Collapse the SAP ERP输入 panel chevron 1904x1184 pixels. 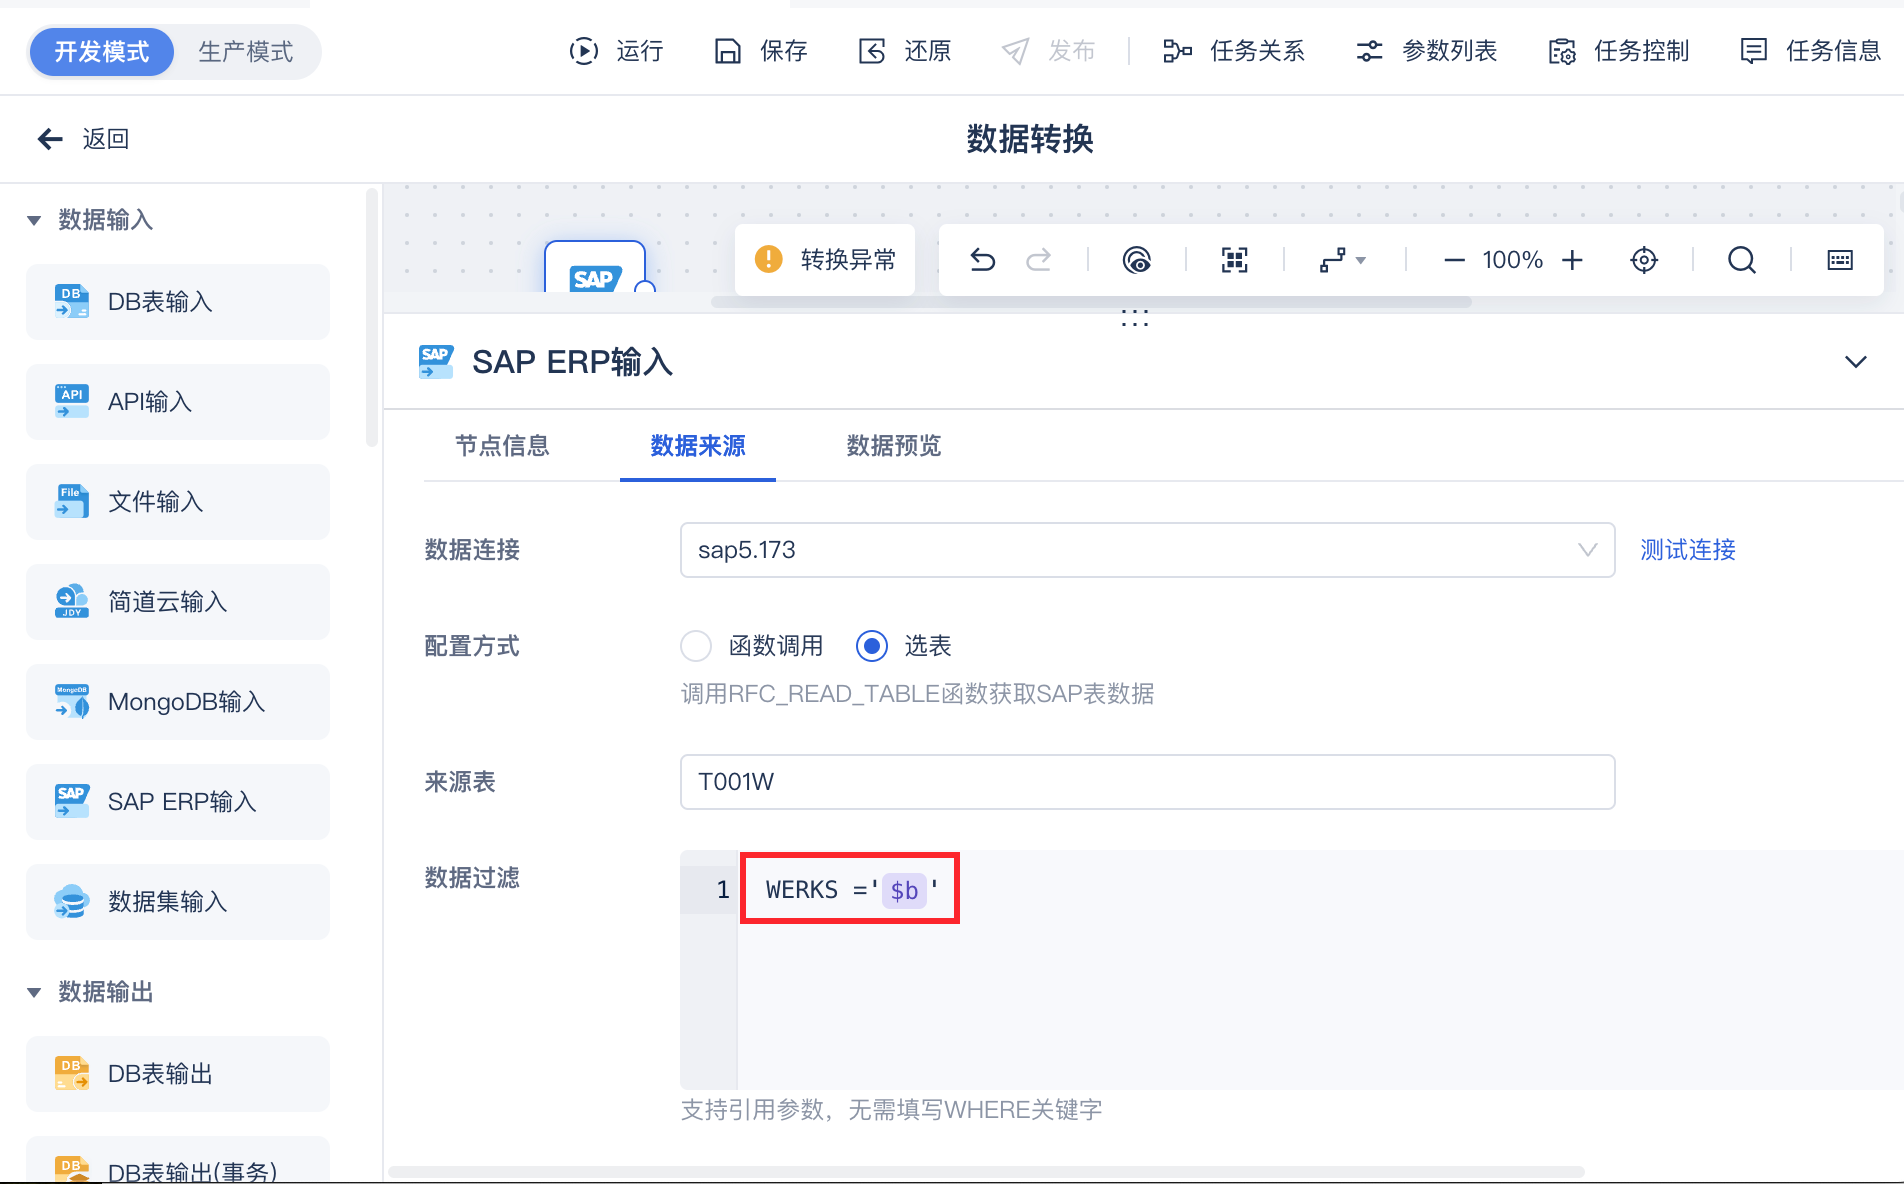(x=1856, y=362)
